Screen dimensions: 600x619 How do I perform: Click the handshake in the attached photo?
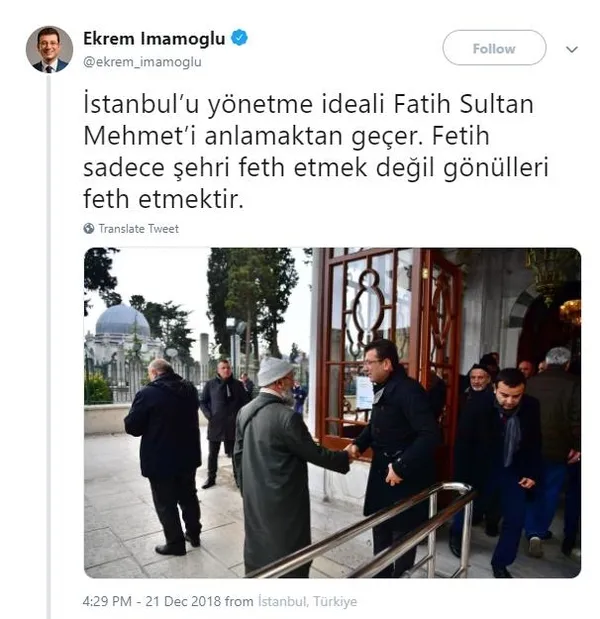352,451
